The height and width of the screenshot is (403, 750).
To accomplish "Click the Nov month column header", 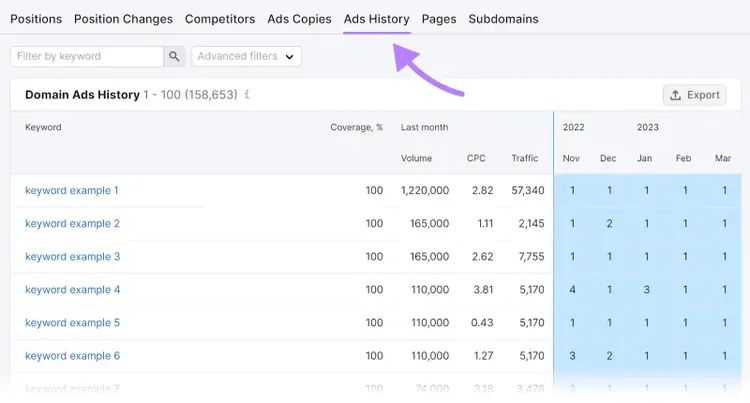I will (571, 158).
